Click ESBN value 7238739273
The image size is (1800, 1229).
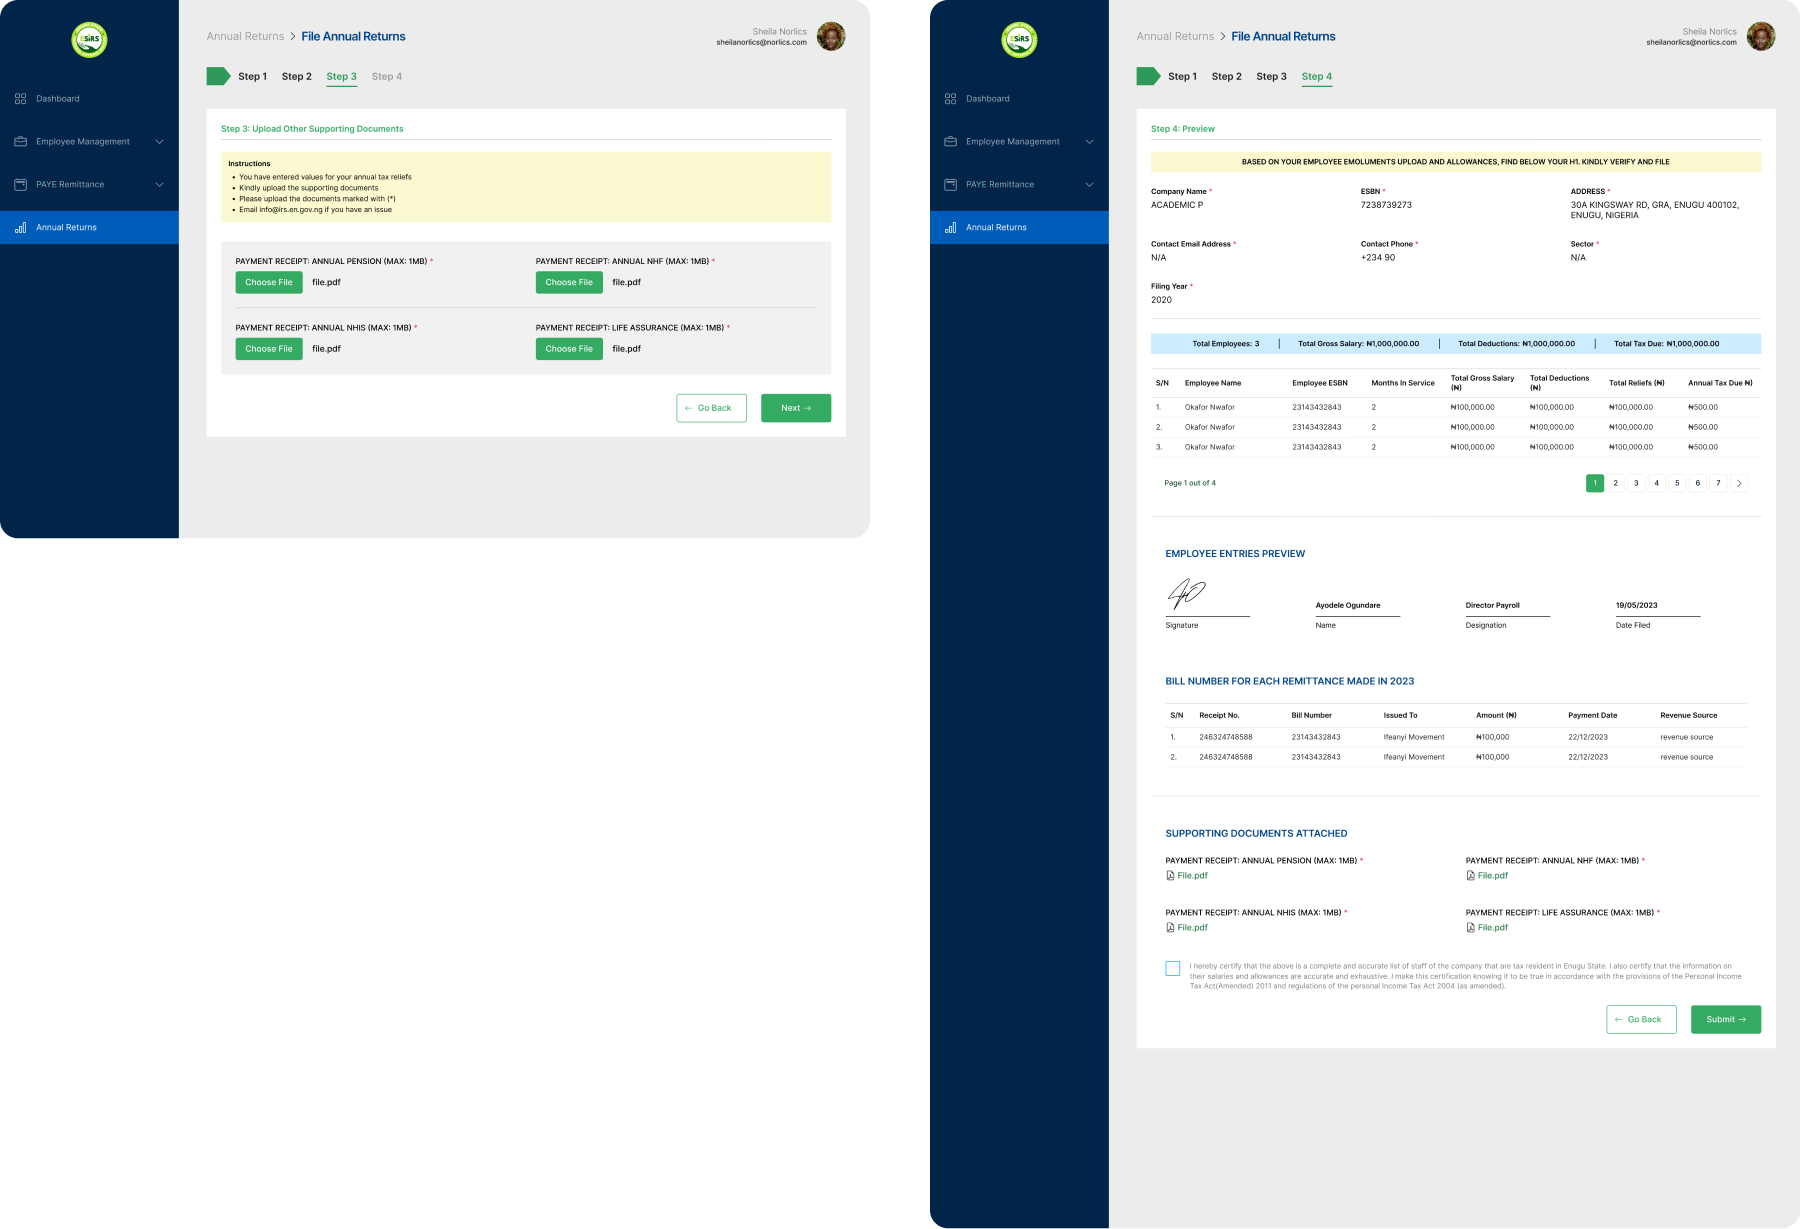tap(1386, 205)
